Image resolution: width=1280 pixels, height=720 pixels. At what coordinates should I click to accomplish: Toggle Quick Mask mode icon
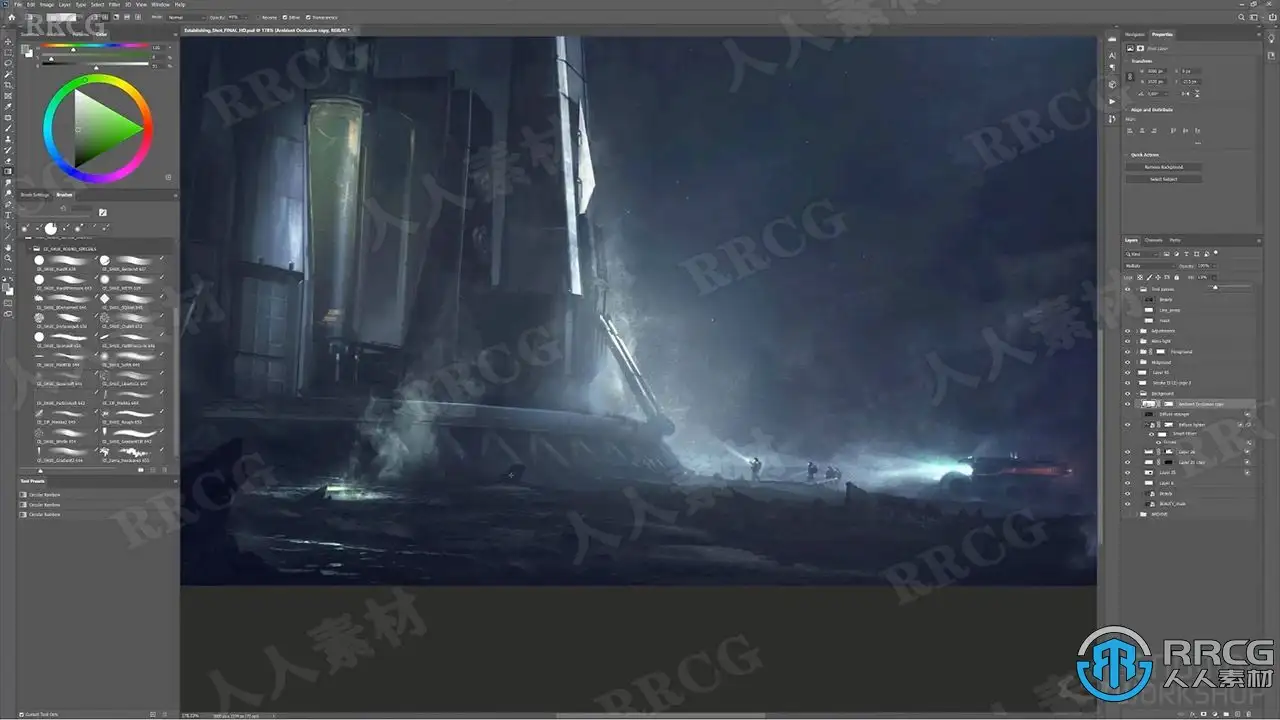click(x=9, y=305)
